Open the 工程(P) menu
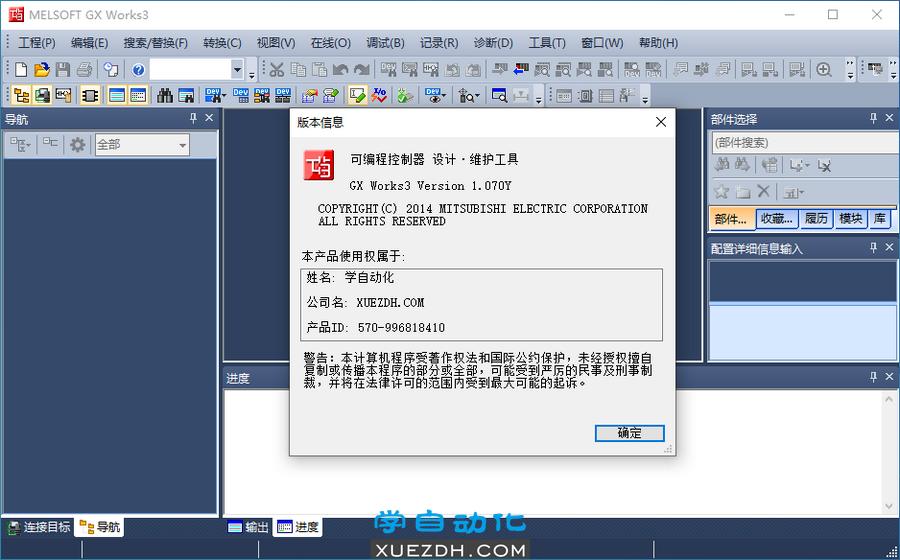 pos(37,43)
